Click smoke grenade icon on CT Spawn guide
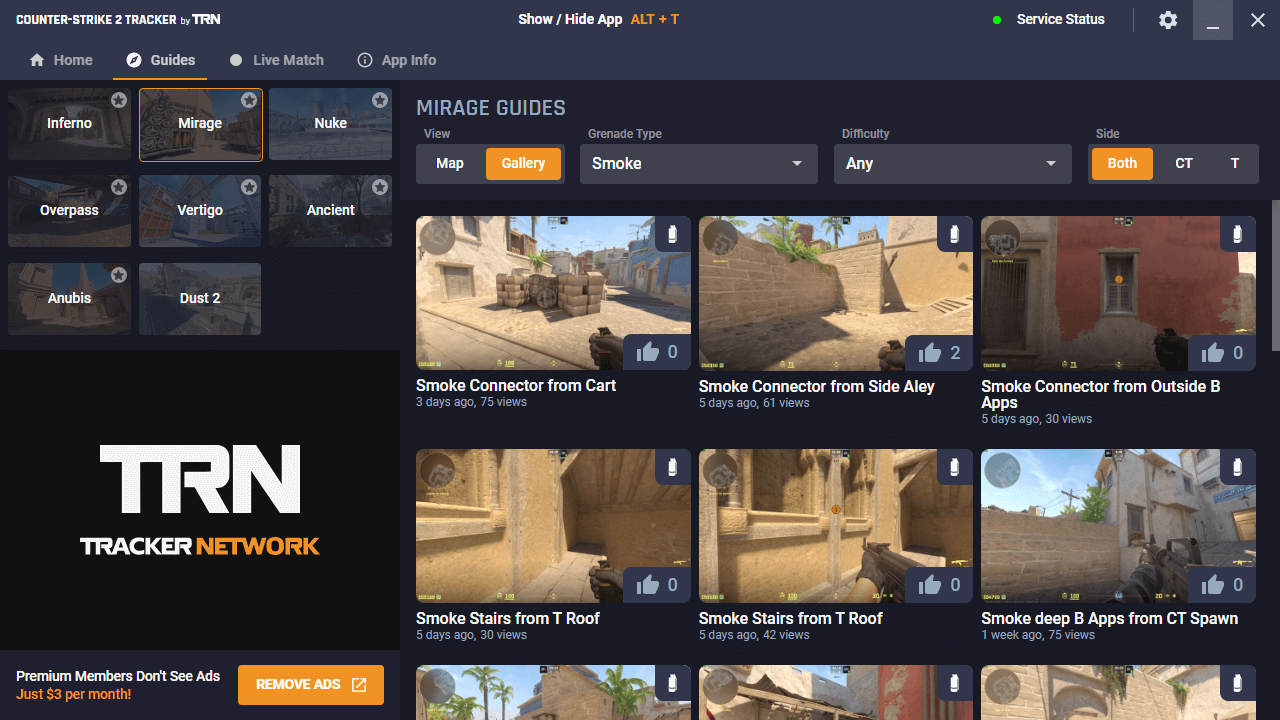This screenshot has height=720, width=1280. tap(1238, 466)
